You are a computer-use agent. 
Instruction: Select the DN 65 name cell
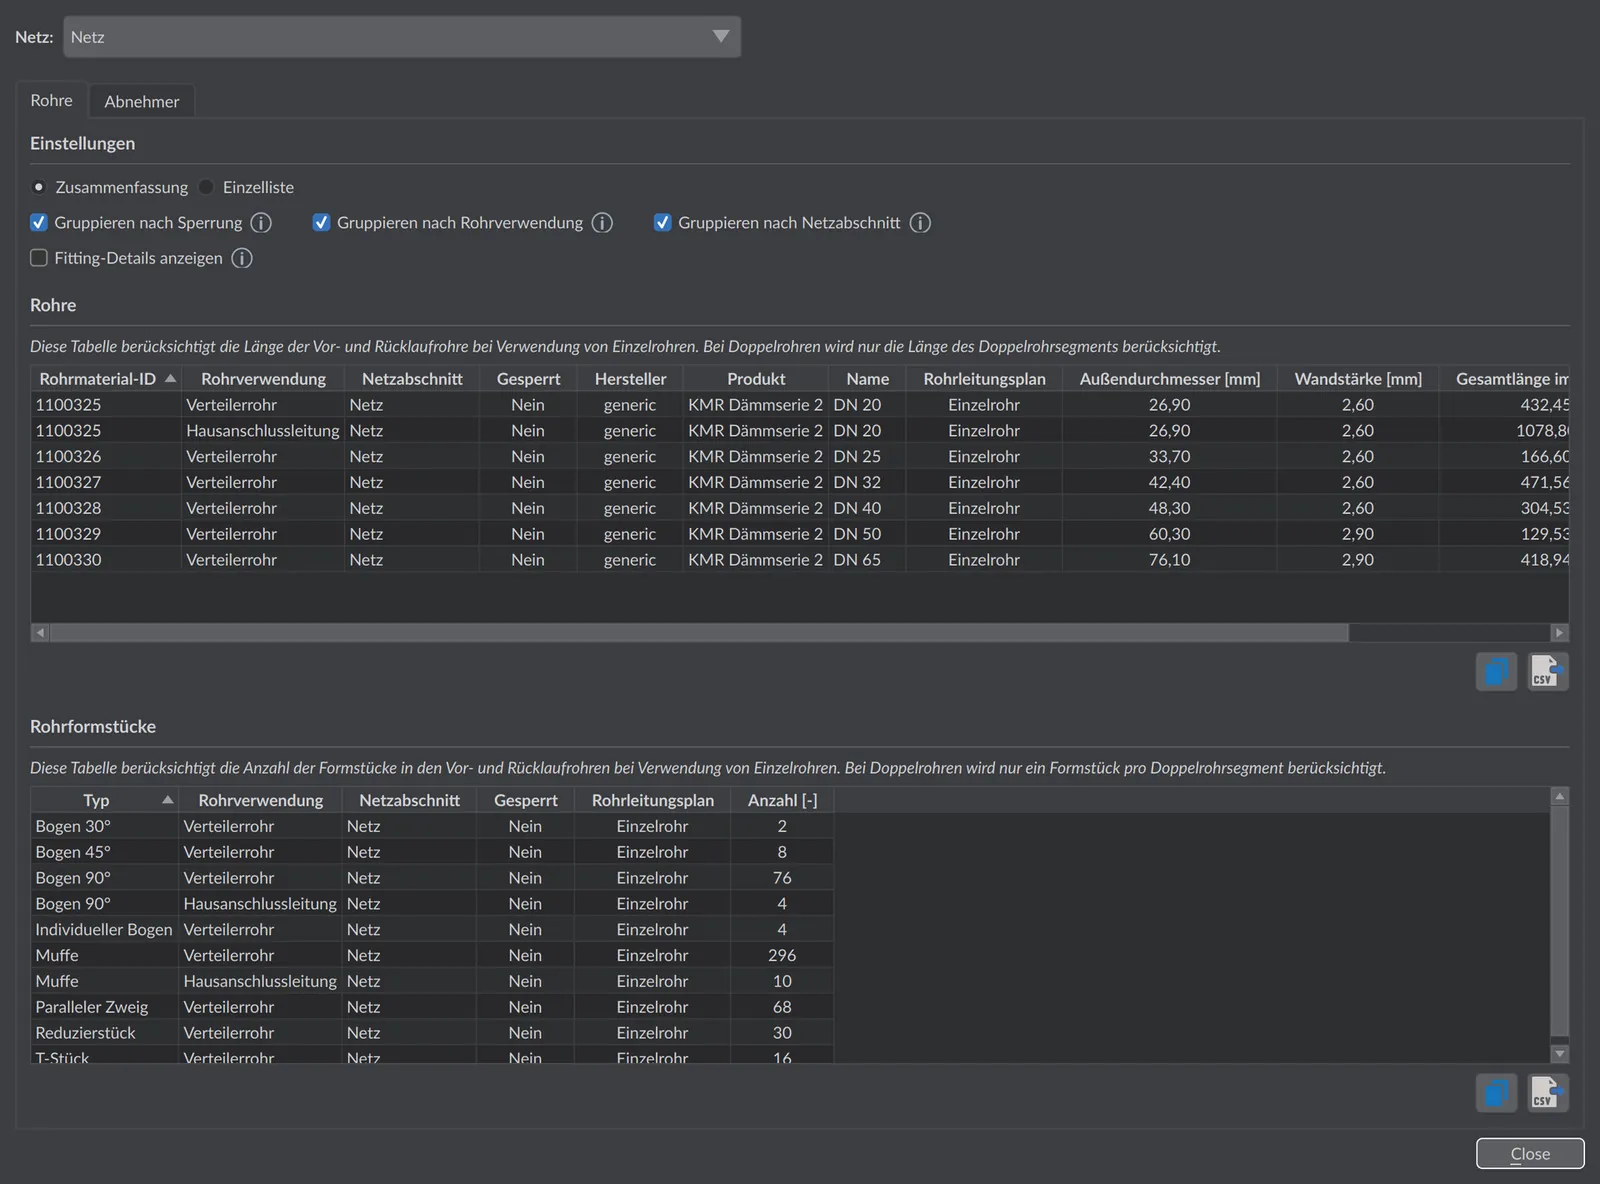pos(868,560)
